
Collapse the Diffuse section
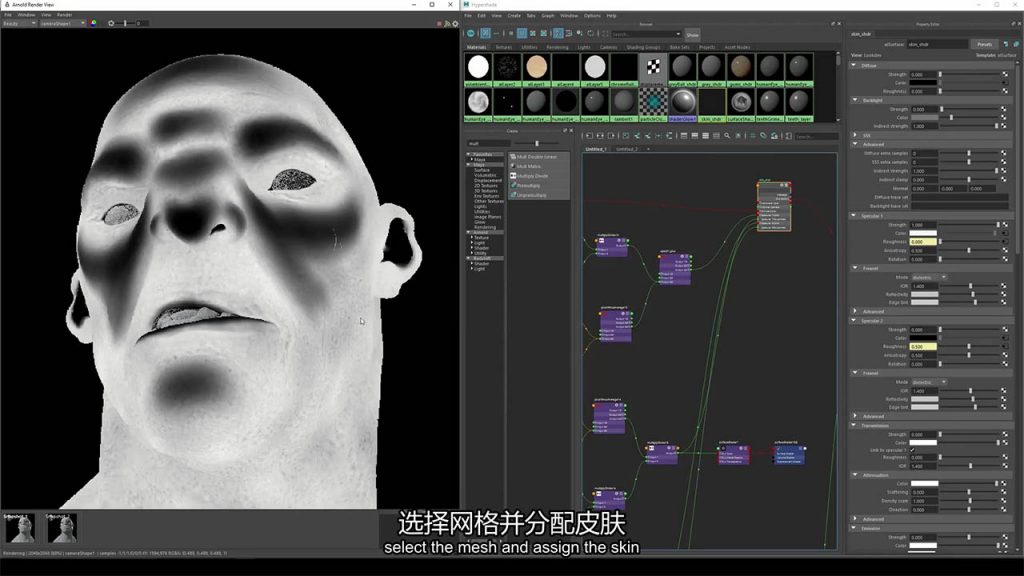point(855,66)
